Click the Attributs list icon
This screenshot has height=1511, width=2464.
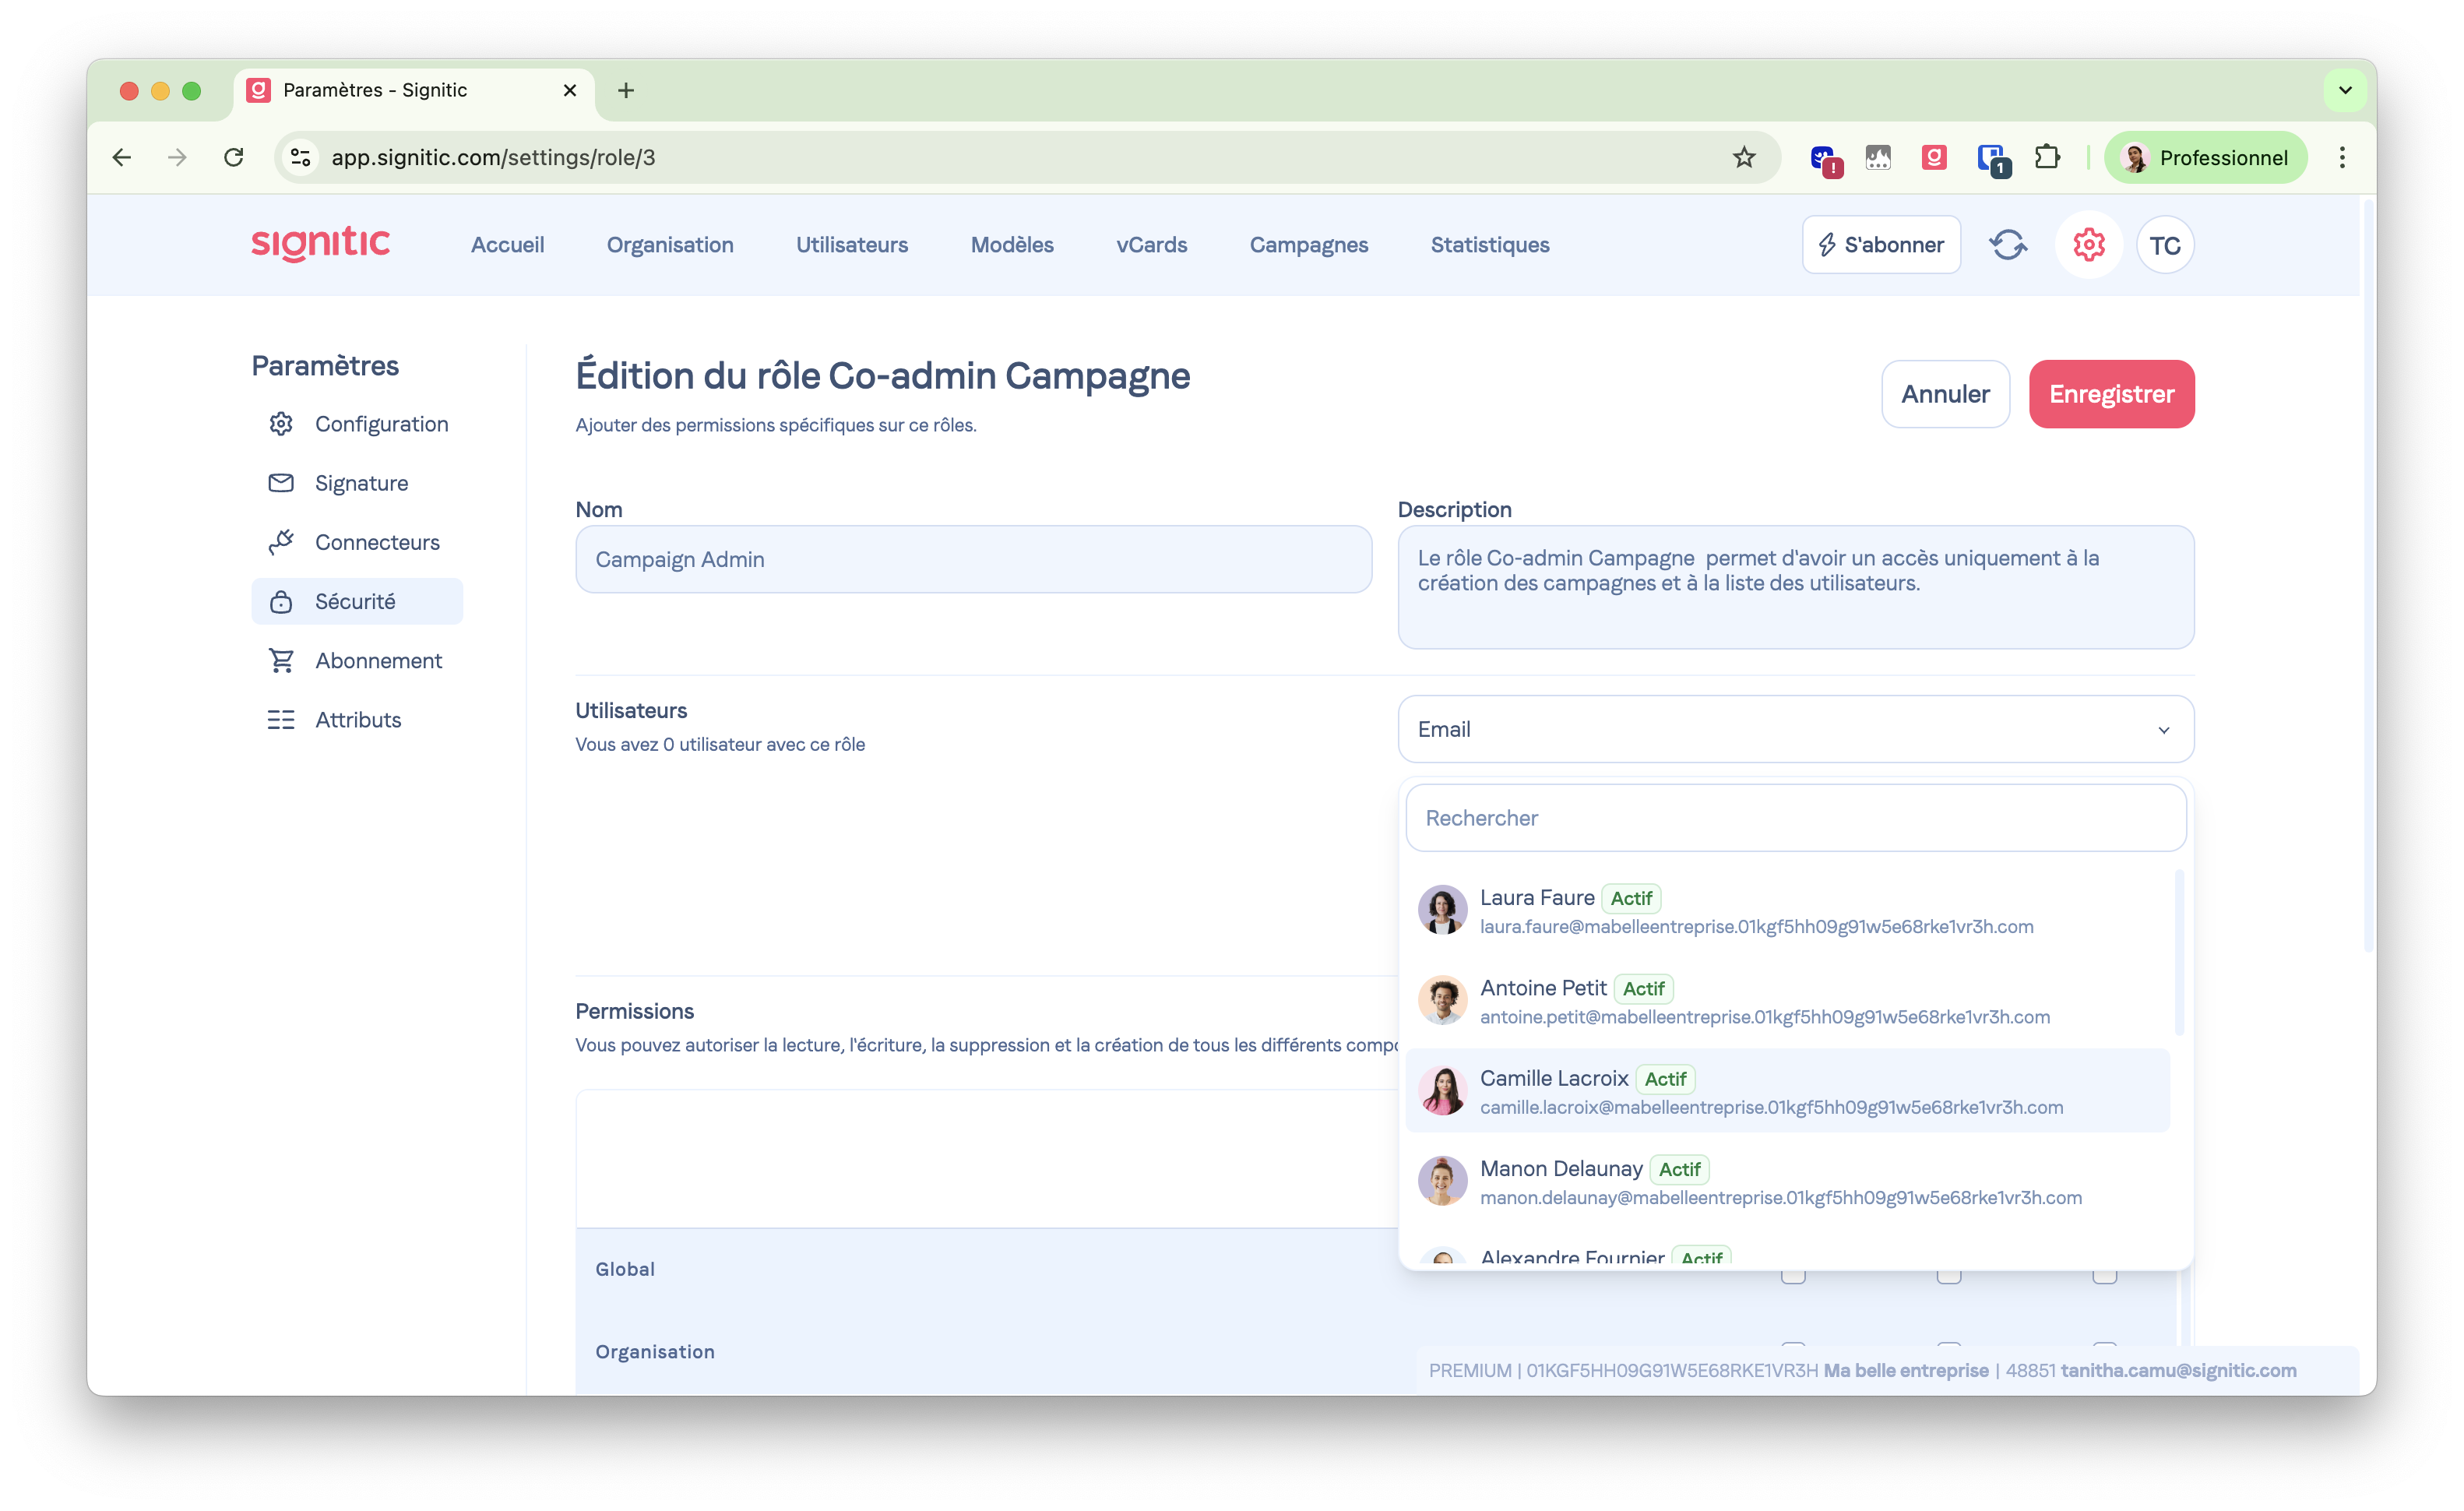click(281, 720)
